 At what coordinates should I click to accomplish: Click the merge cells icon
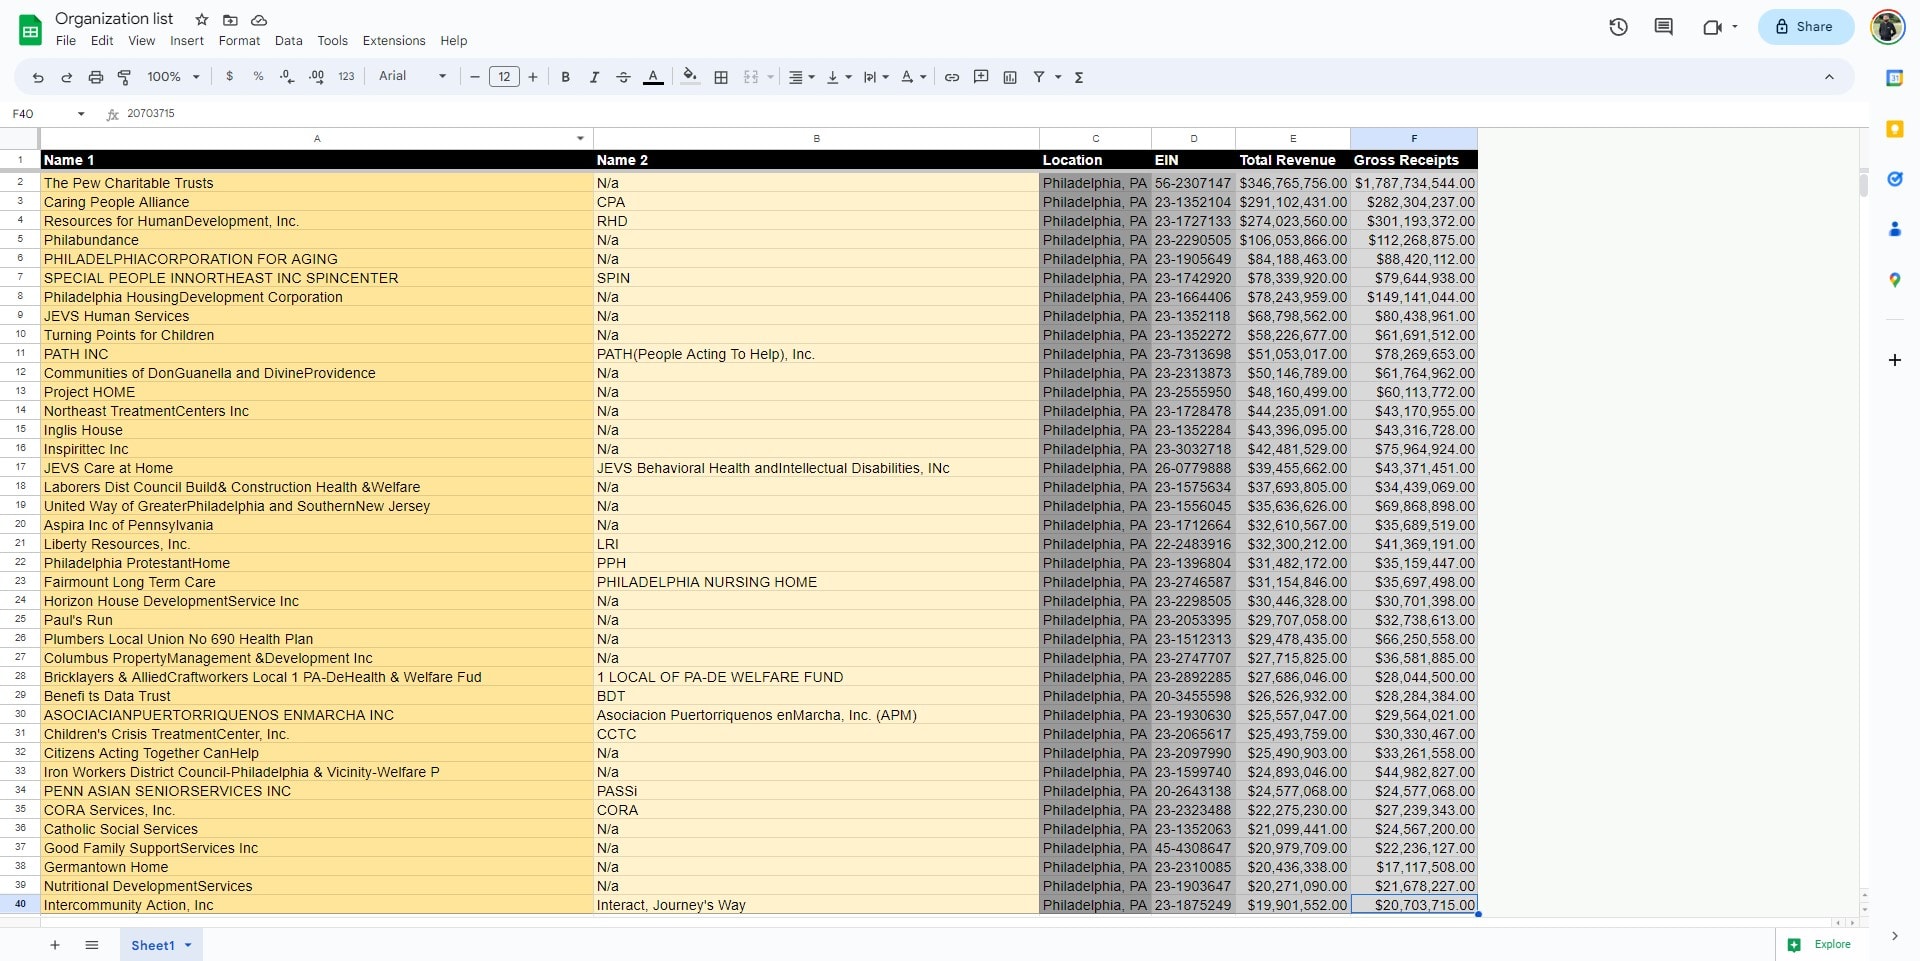(x=751, y=77)
